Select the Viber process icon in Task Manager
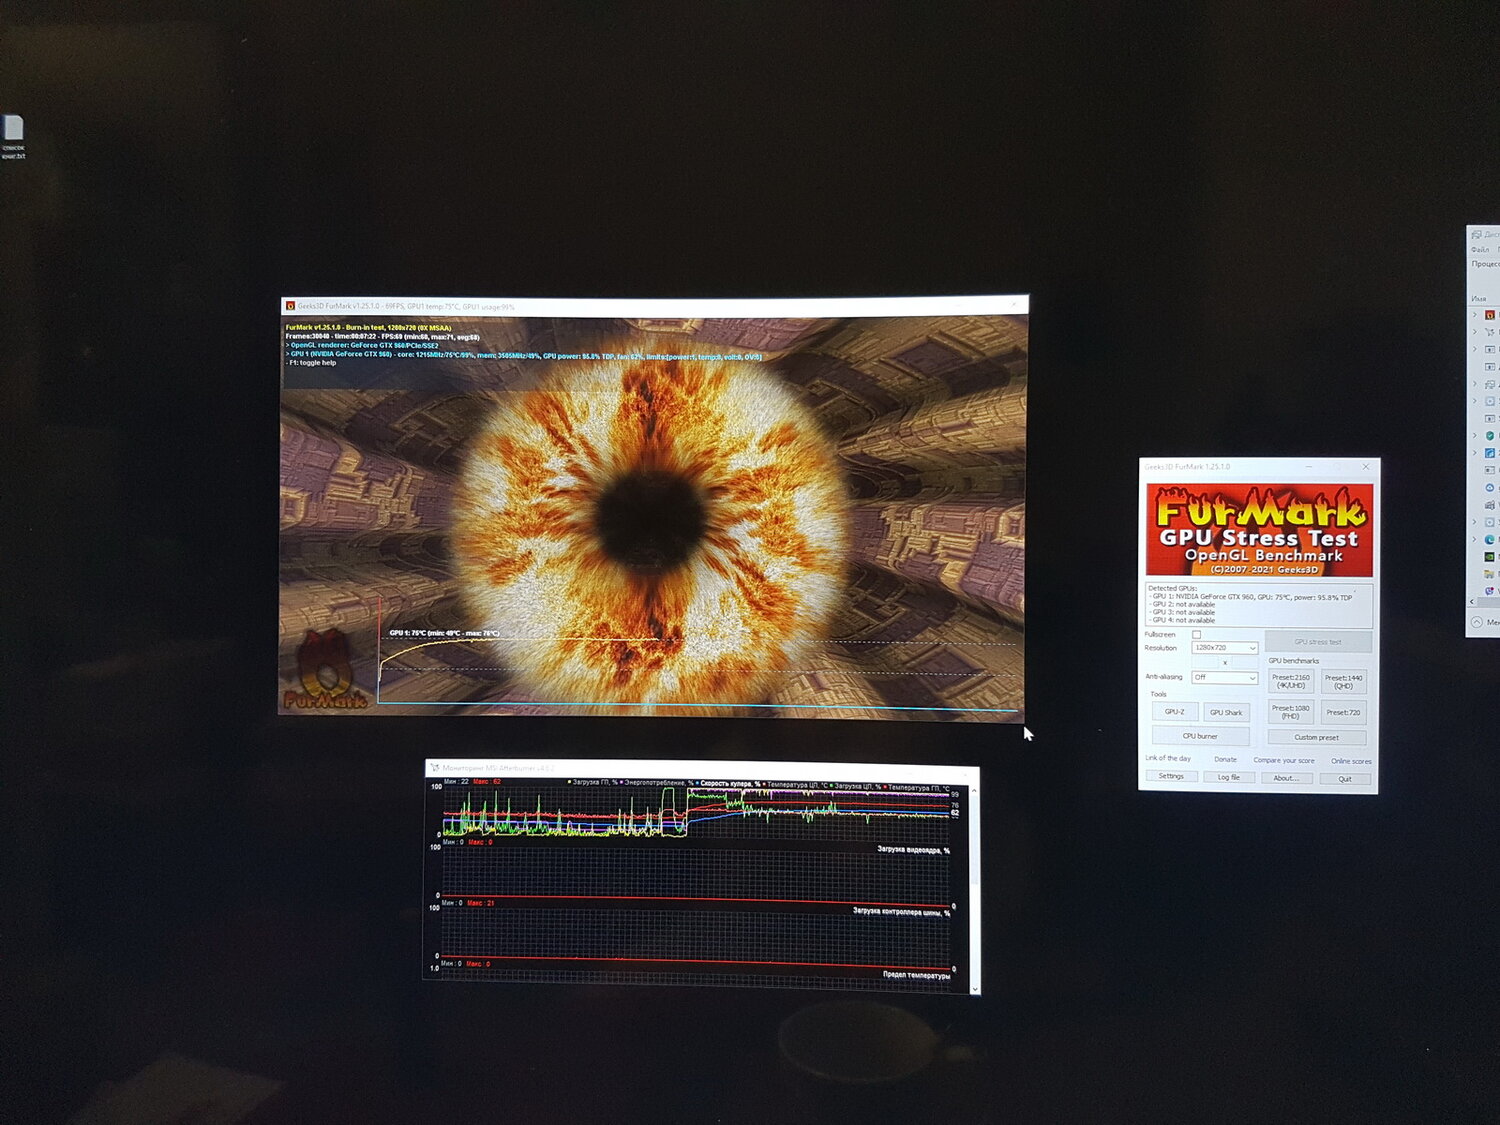The height and width of the screenshot is (1125, 1500). pyautogui.click(x=1490, y=590)
